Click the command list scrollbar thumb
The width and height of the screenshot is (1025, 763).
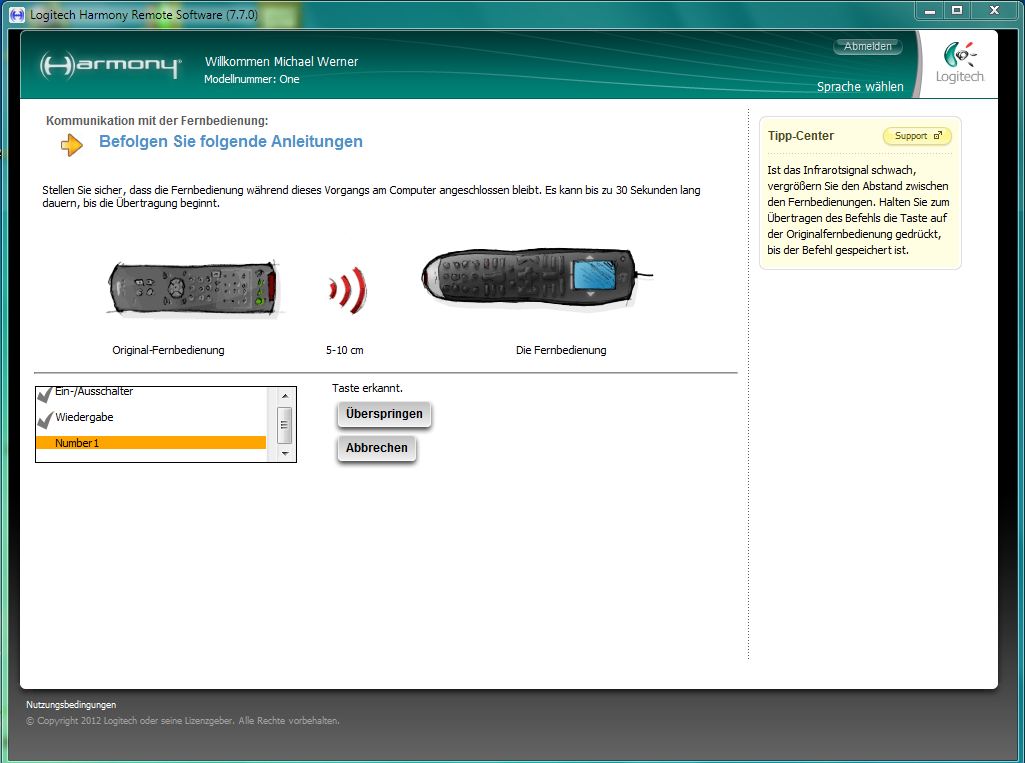(284, 425)
